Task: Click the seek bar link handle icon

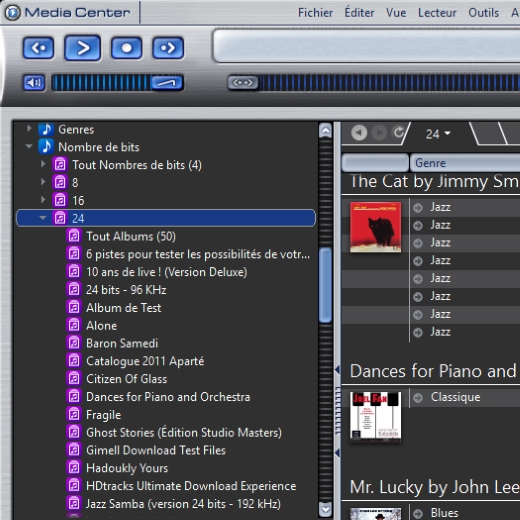Action: (243, 82)
